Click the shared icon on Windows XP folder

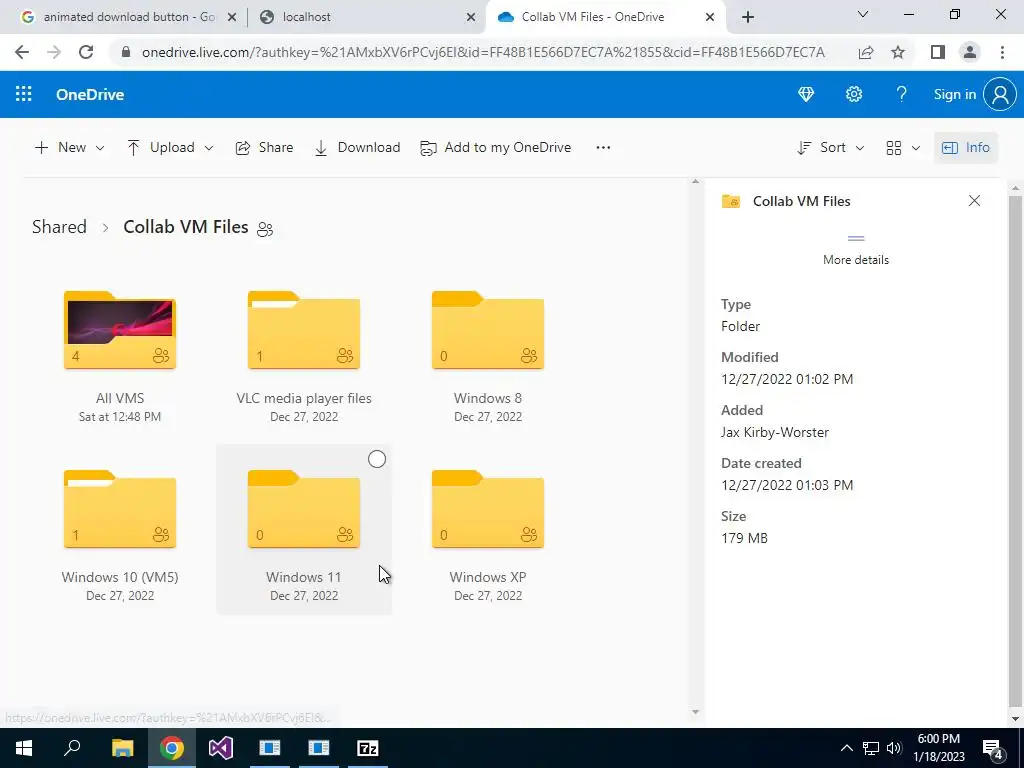(x=529, y=535)
